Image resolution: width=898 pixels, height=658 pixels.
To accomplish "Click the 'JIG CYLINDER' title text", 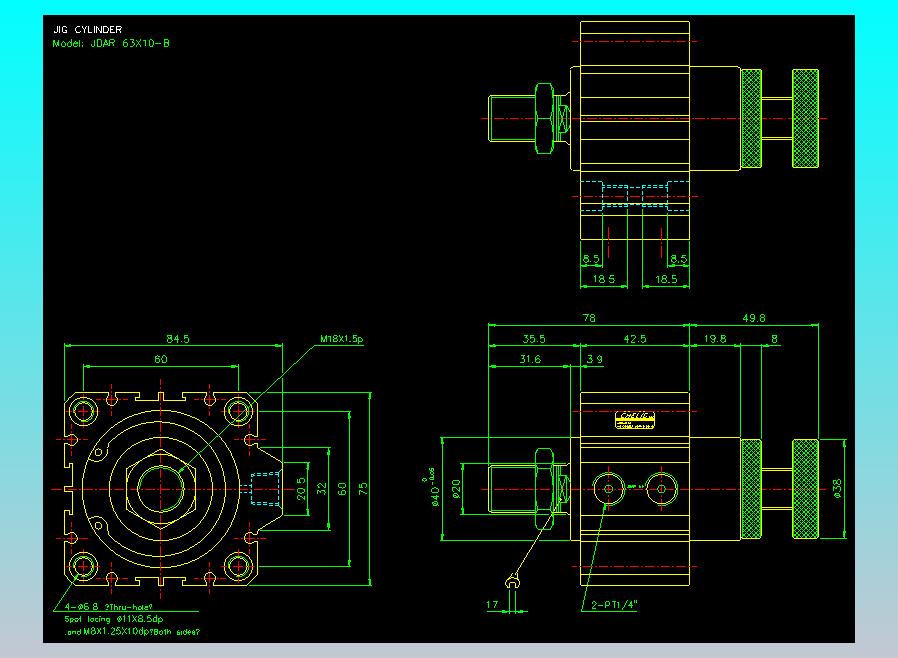I will pos(88,30).
